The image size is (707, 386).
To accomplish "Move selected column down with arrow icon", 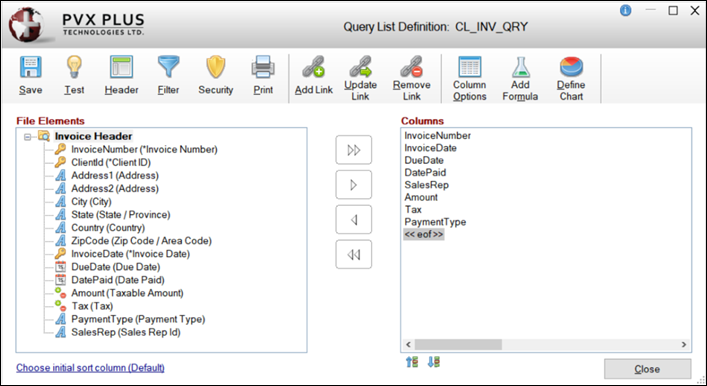I will pos(433,362).
